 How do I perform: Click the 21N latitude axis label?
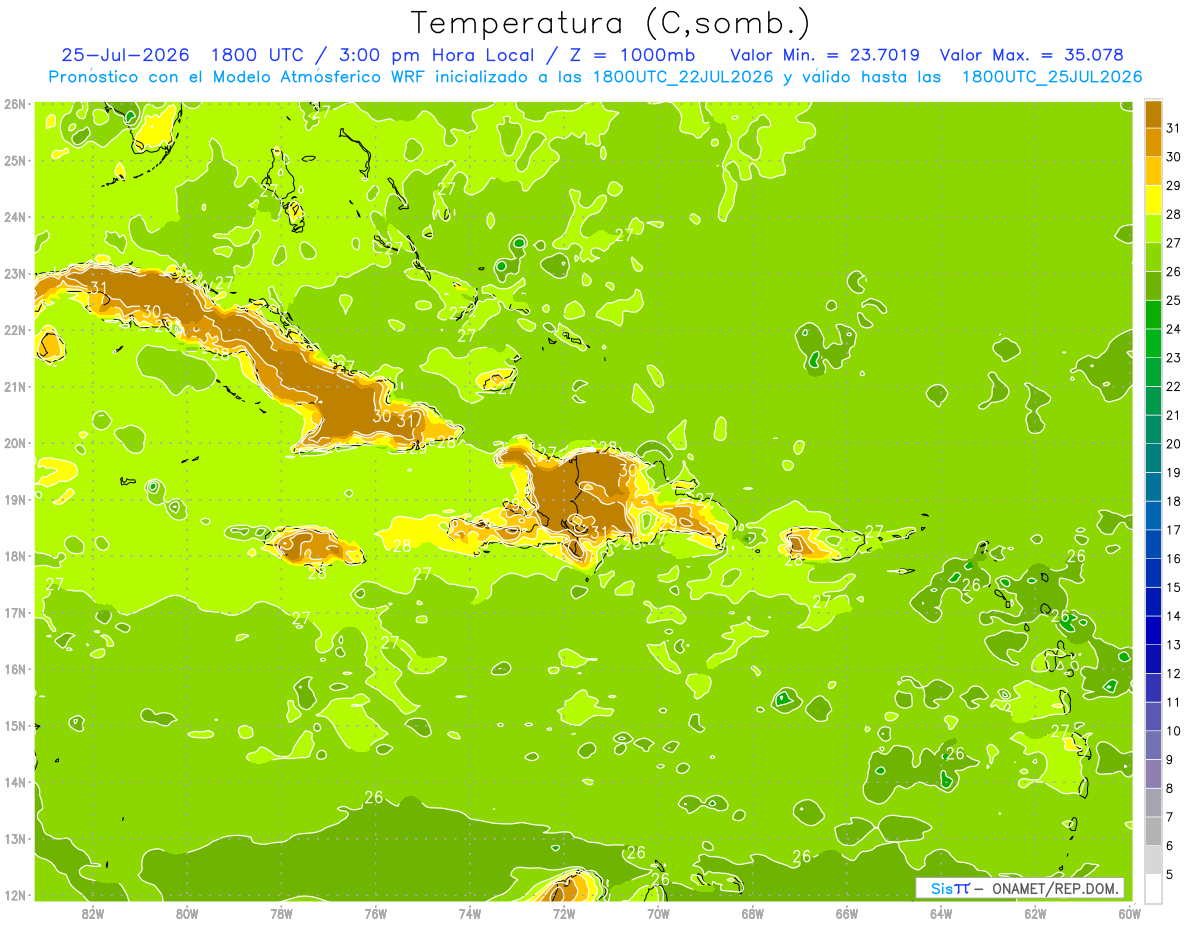tap(14, 386)
